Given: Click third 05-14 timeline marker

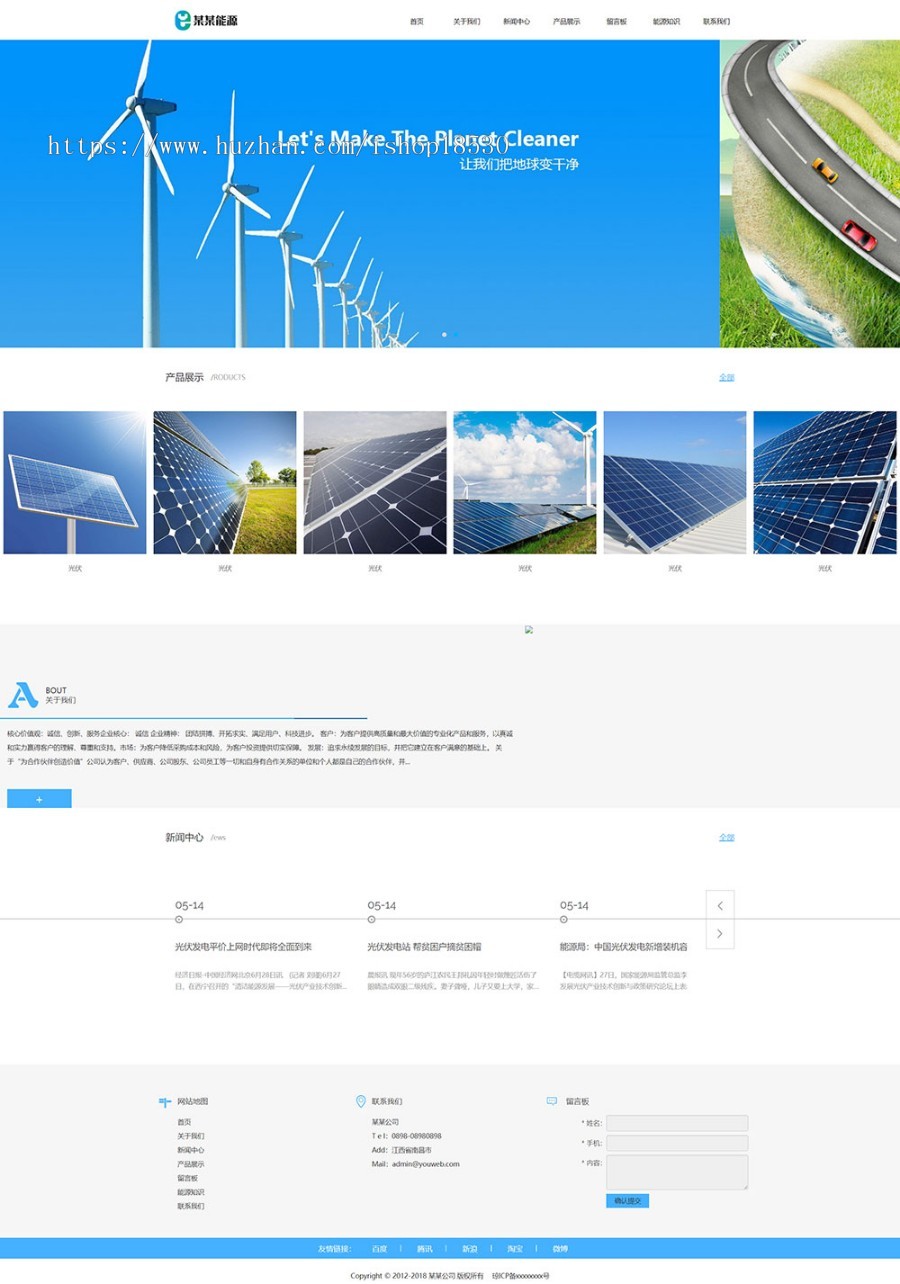Looking at the screenshot, I should click(x=563, y=919).
